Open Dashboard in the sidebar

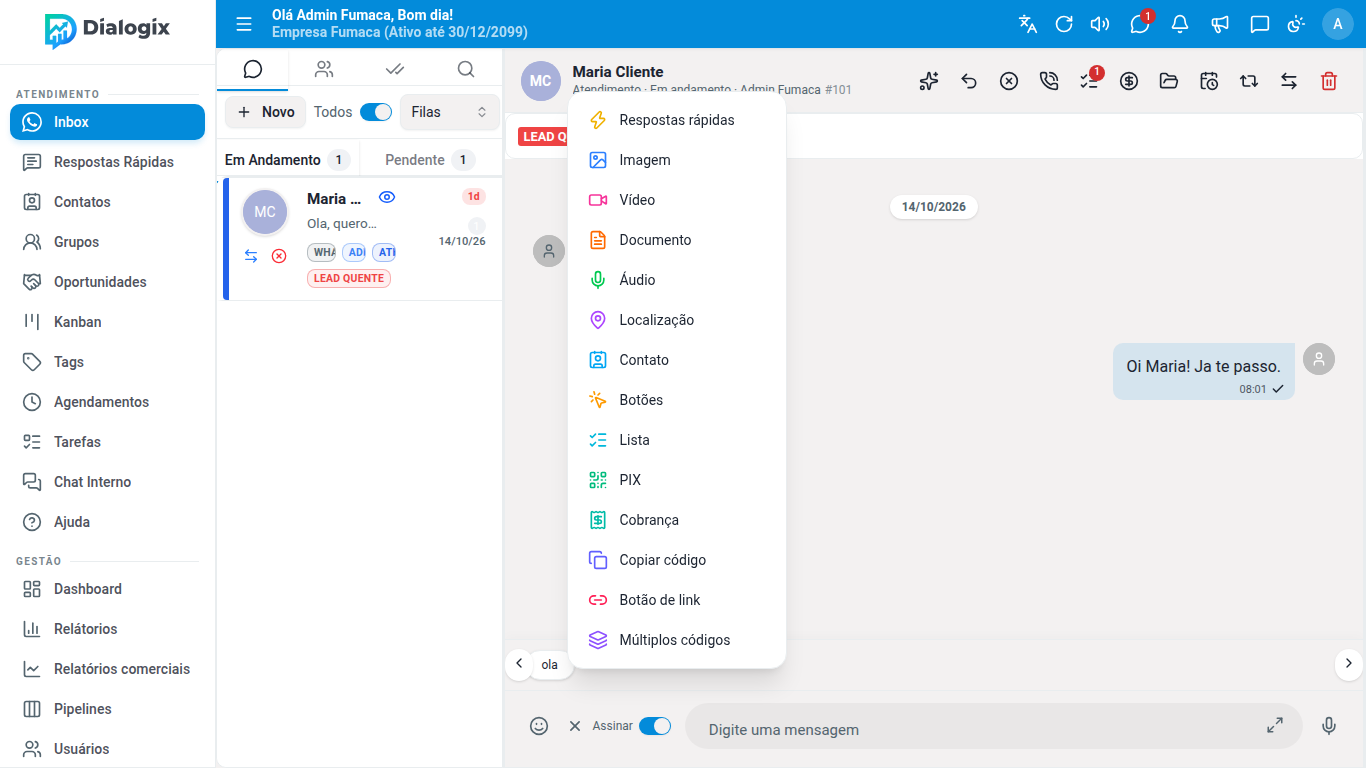107,589
